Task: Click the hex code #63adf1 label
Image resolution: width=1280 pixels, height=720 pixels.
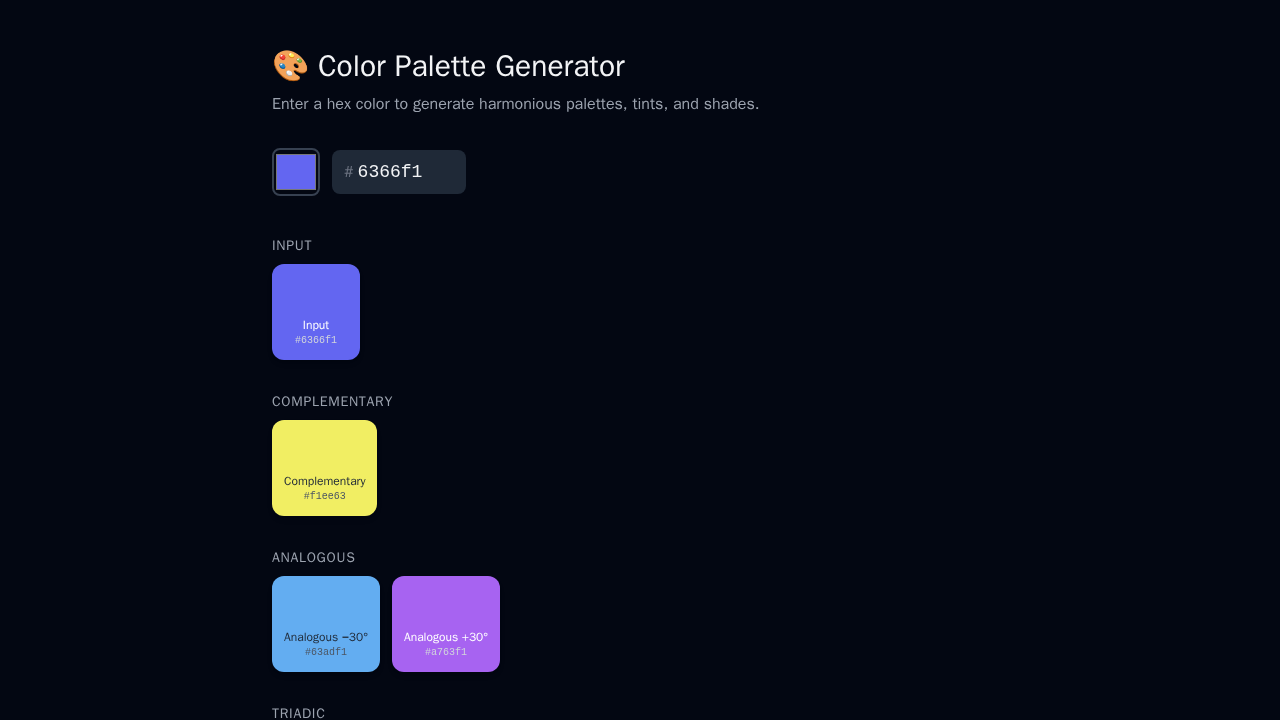Action: point(326,651)
